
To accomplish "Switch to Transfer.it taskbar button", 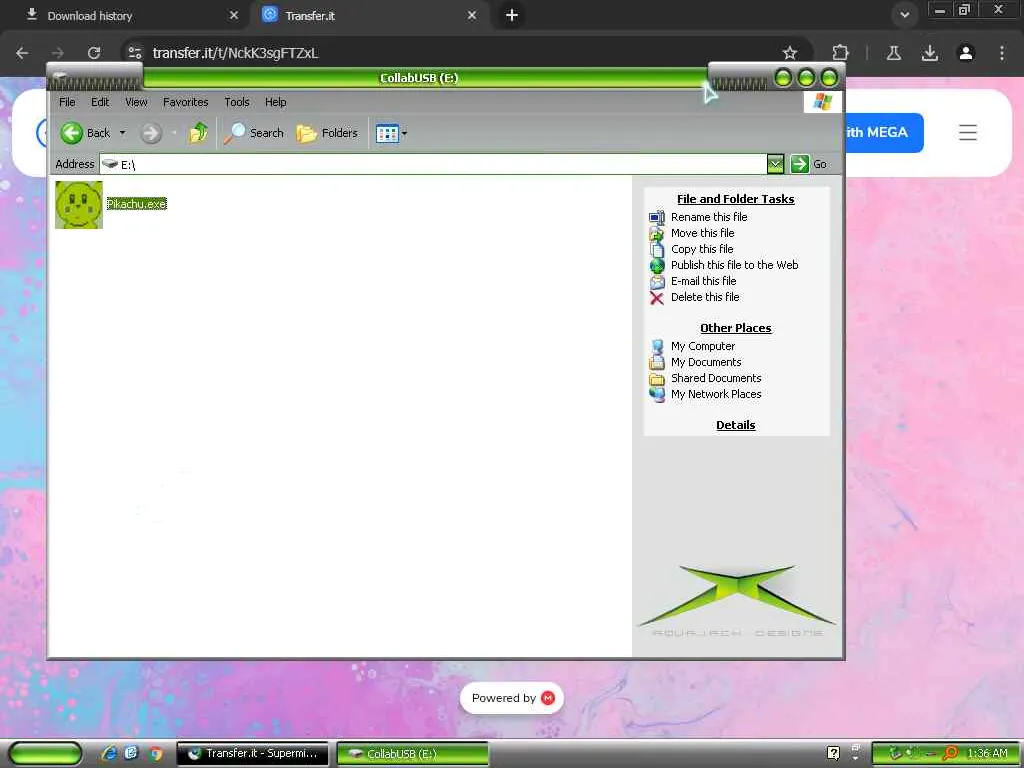I will pyautogui.click(x=253, y=754).
